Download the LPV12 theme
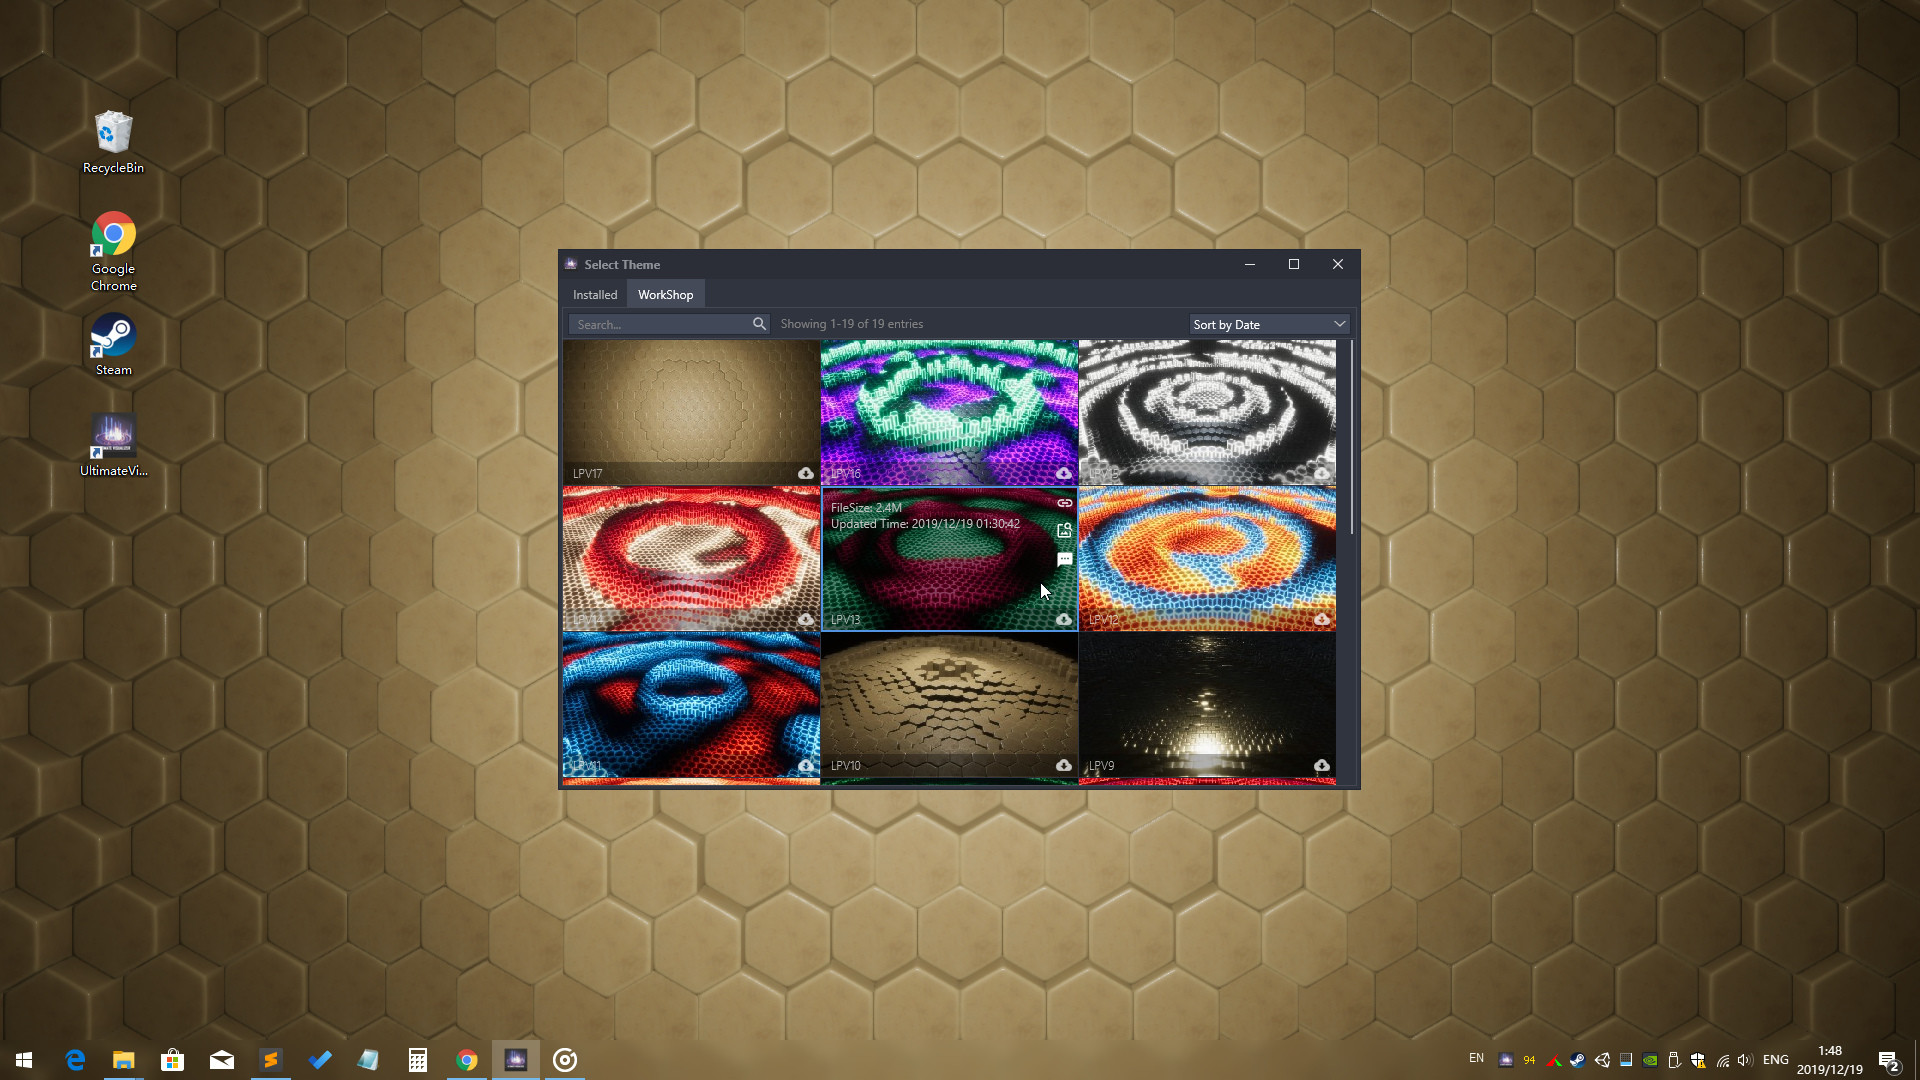The width and height of the screenshot is (1920, 1080). click(1323, 620)
